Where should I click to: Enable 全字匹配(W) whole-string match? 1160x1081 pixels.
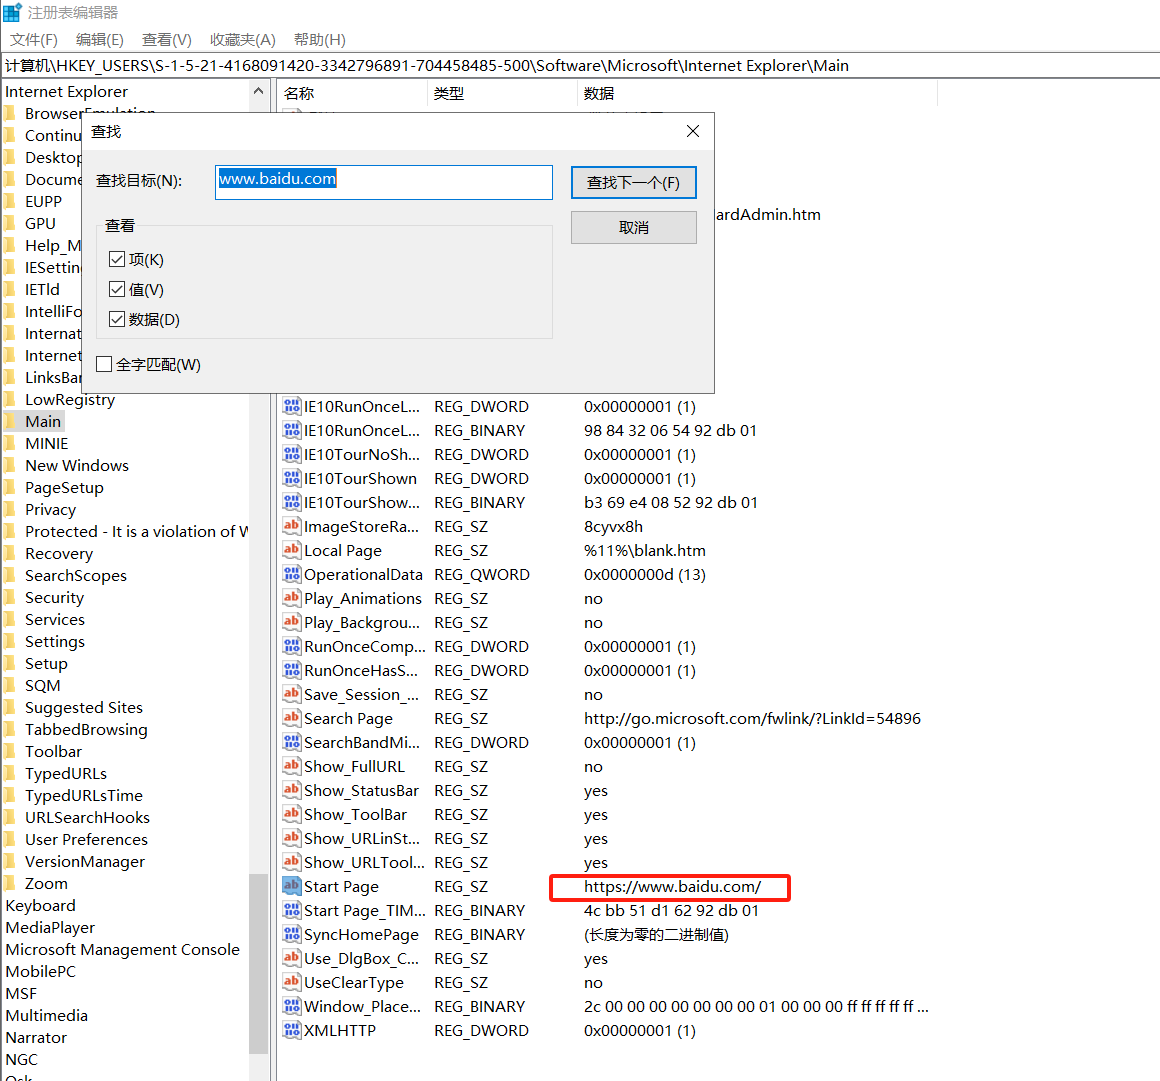tap(104, 364)
